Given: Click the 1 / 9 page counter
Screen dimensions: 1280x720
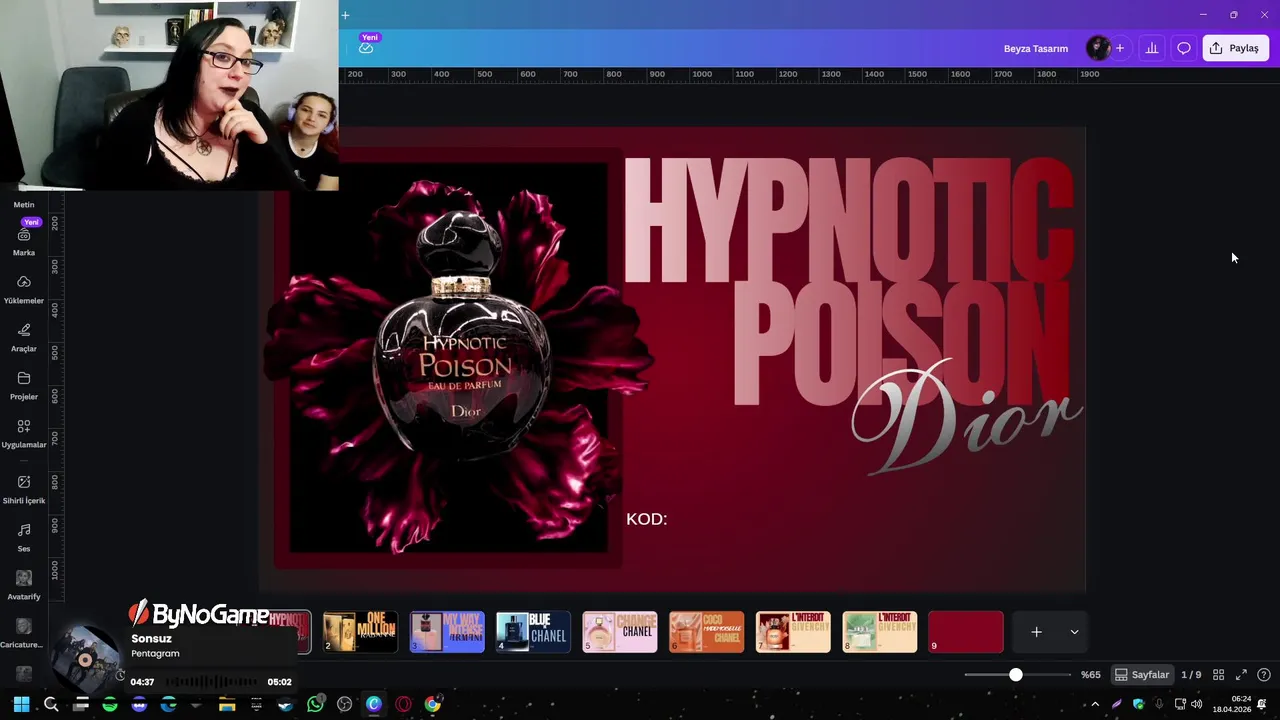Looking at the screenshot, I should point(1191,675).
